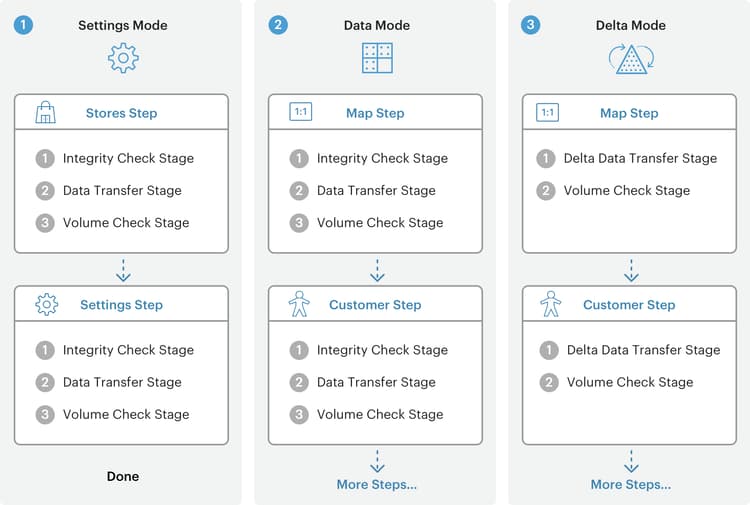The image size is (750, 505).
Task: Select the Stores Step header title
Action: tap(121, 113)
